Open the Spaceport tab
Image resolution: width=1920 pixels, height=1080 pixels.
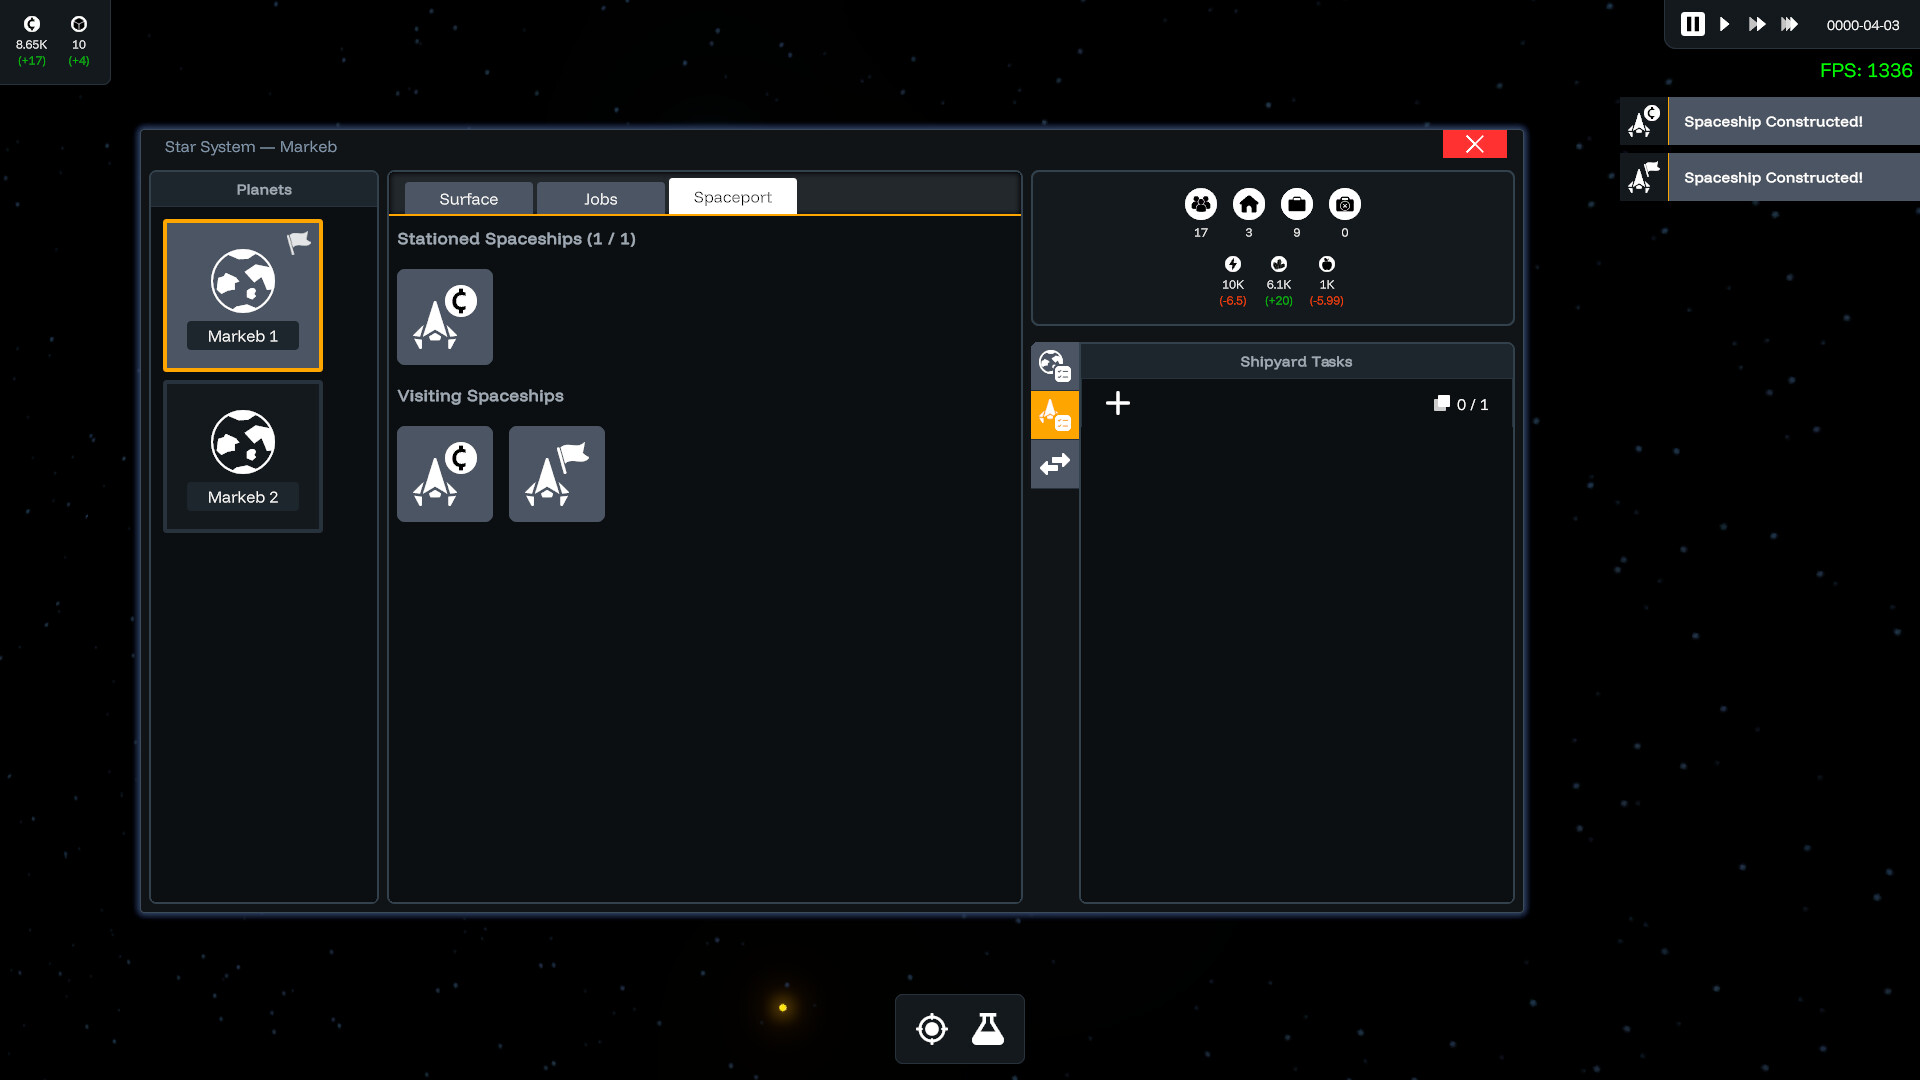[x=732, y=196]
